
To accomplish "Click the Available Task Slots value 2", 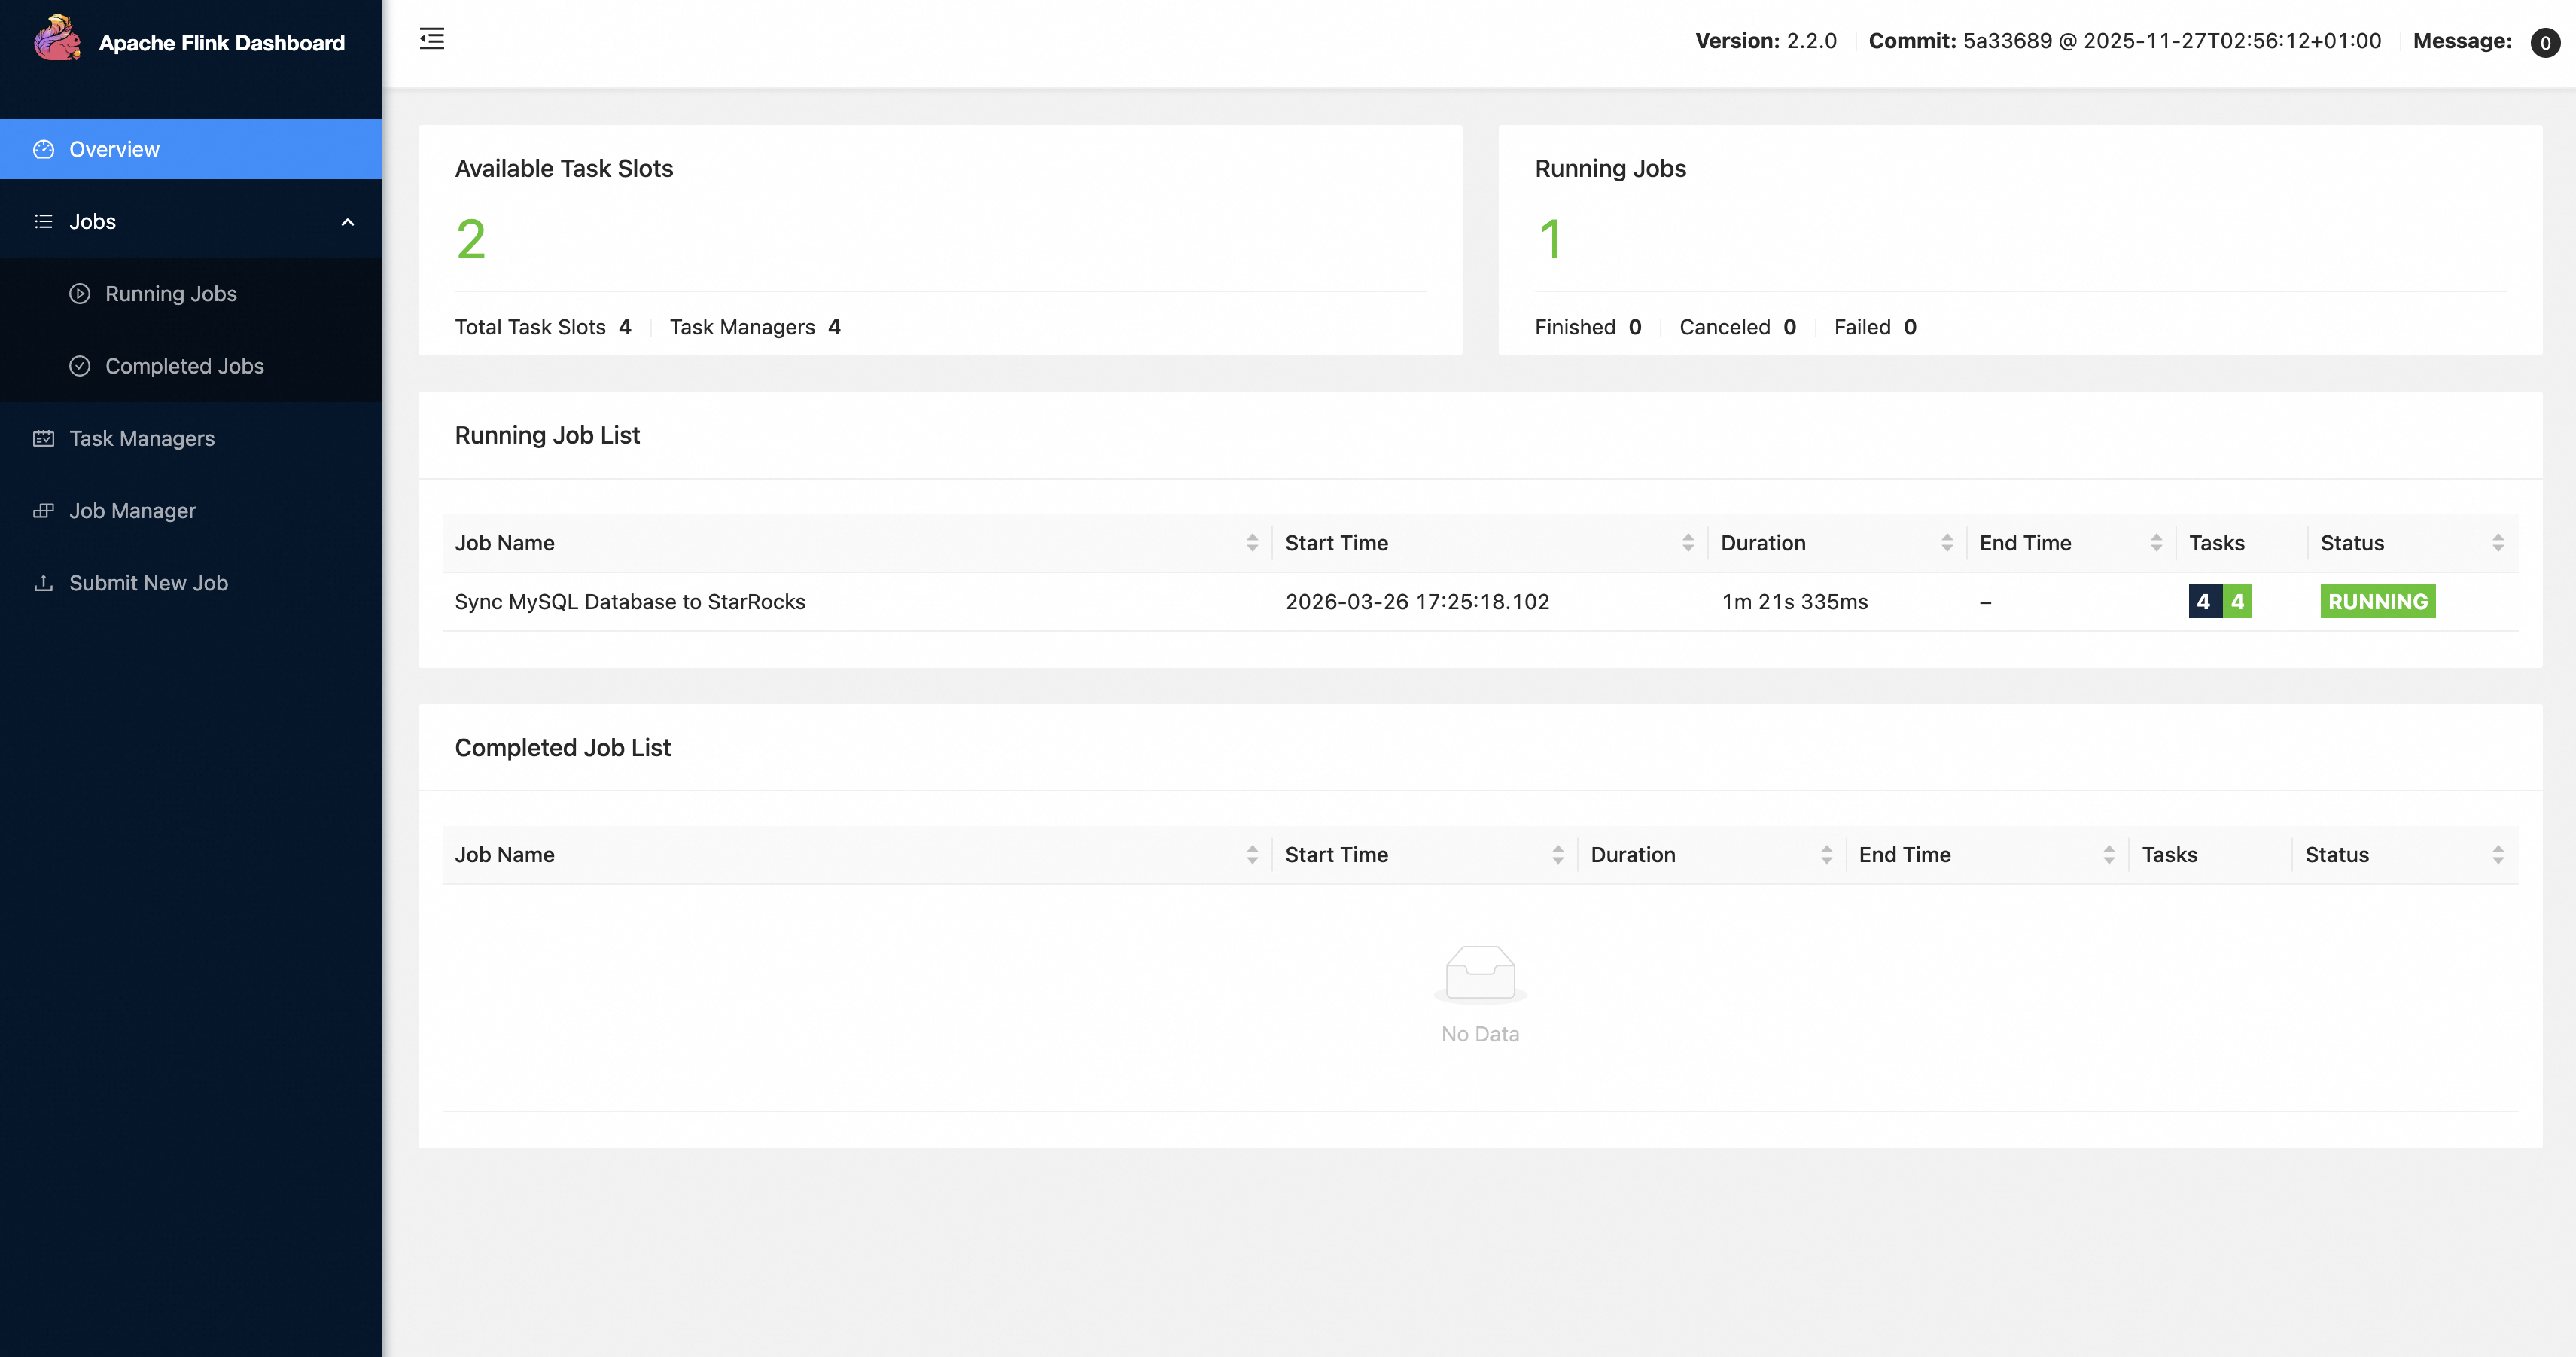I will tap(471, 240).
